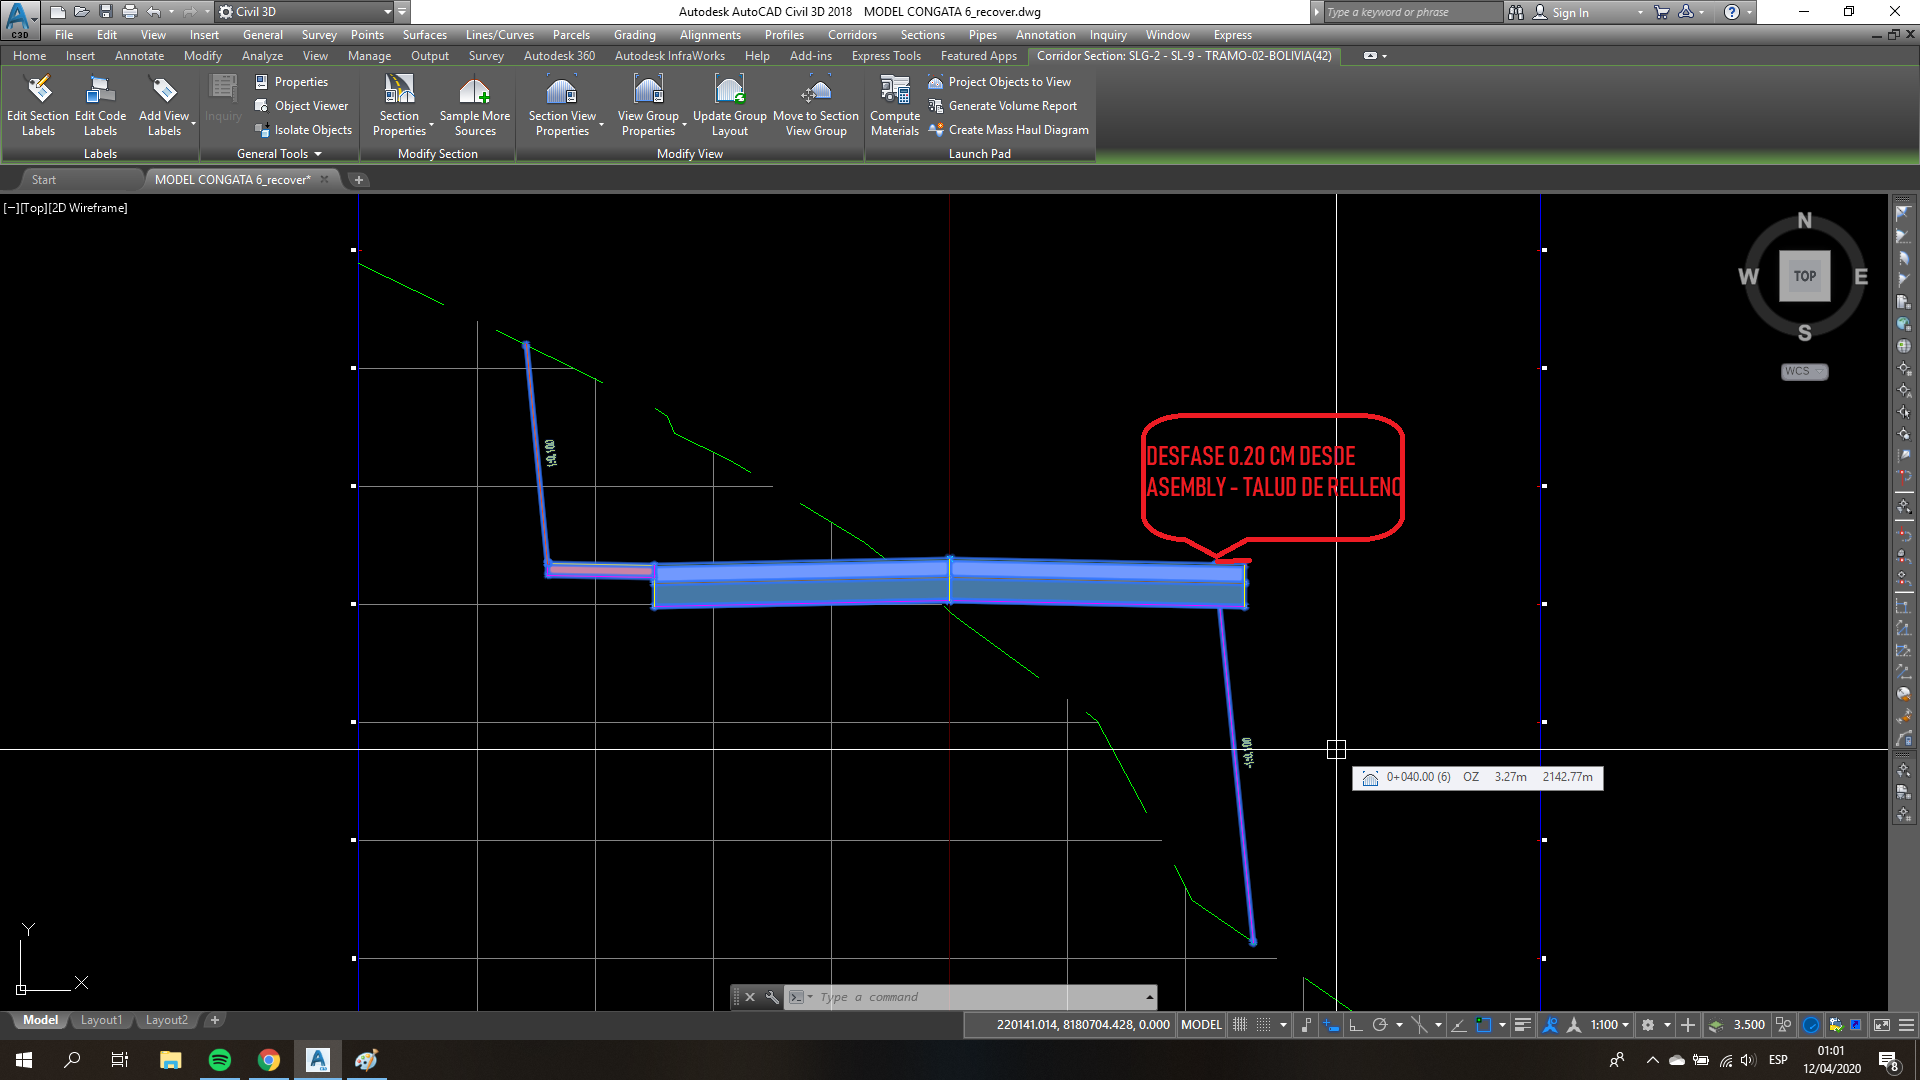1920x1080 pixels.
Task: Customize command line wrench icon
Action: point(772,997)
